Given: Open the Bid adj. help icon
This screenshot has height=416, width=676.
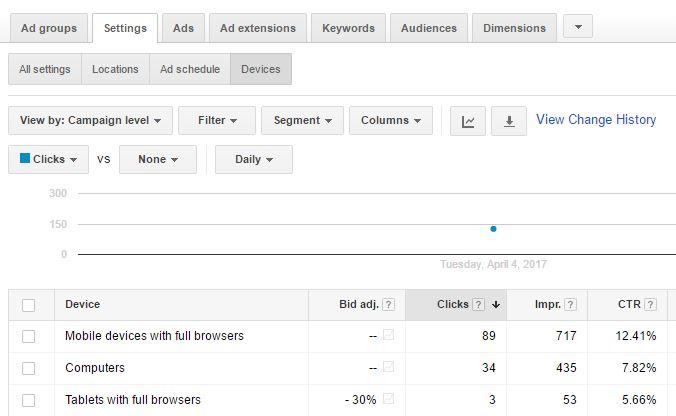Looking at the screenshot, I should pyautogui.click(x=388, y=305).
